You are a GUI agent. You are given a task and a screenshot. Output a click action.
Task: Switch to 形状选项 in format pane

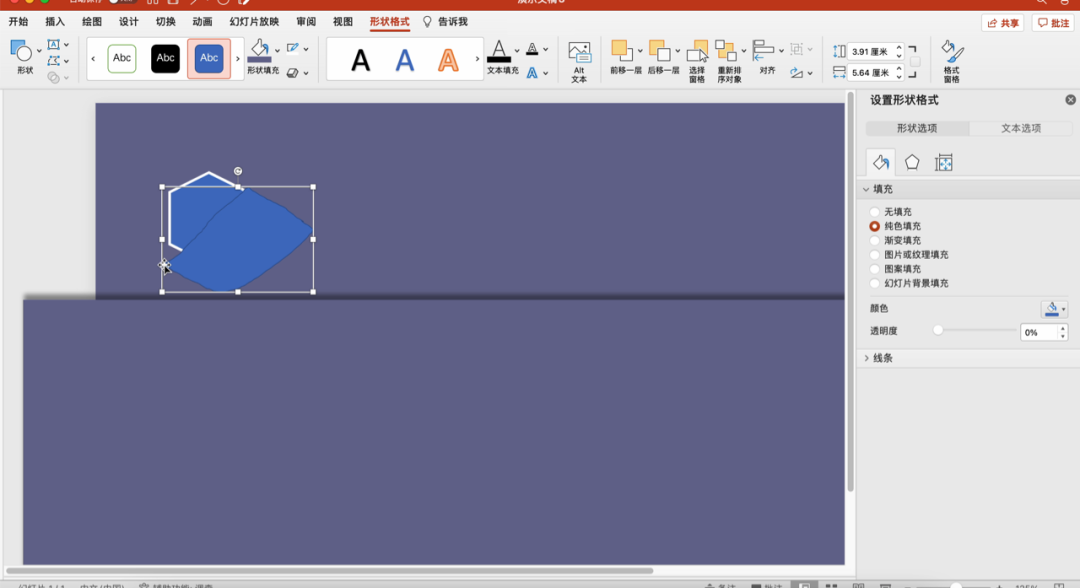pyautogui.click(x=917, y=129)
